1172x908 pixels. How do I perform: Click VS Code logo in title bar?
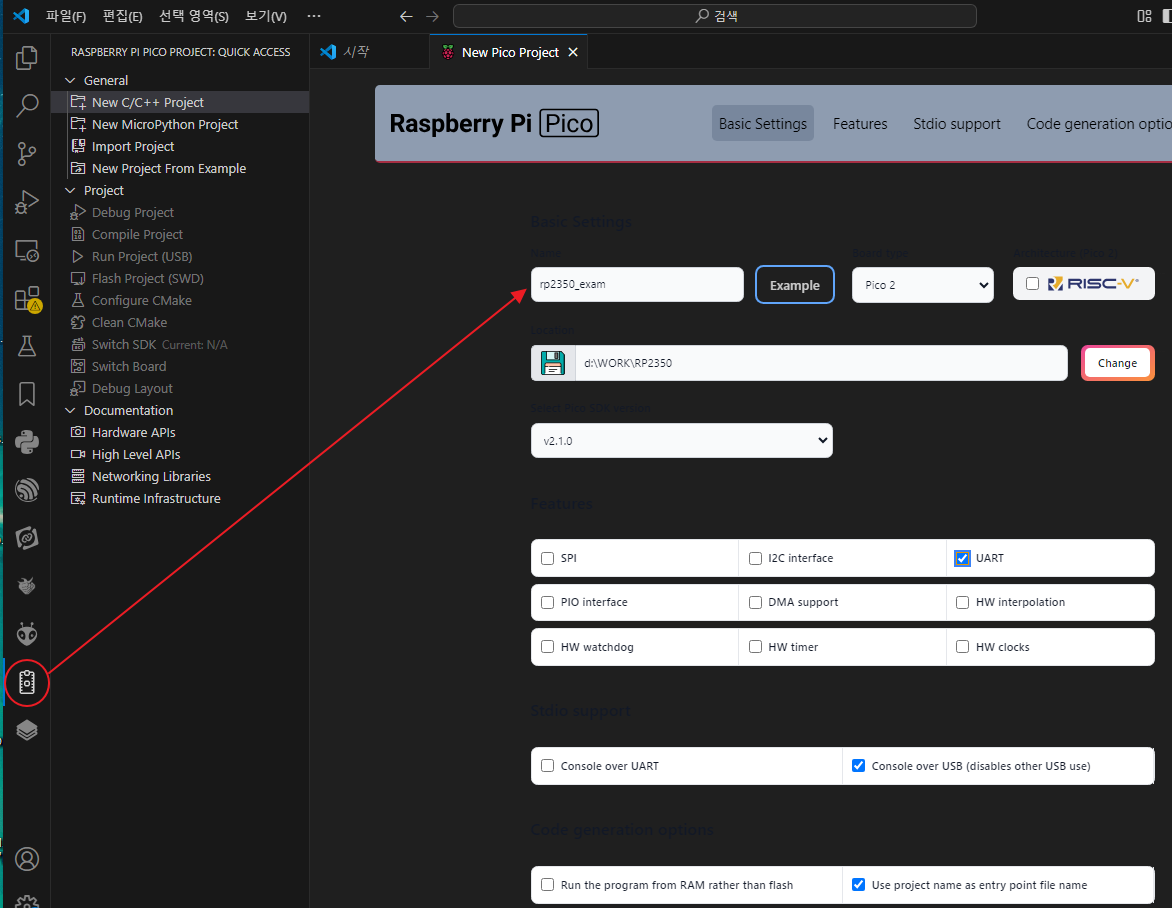coord(21,16)
